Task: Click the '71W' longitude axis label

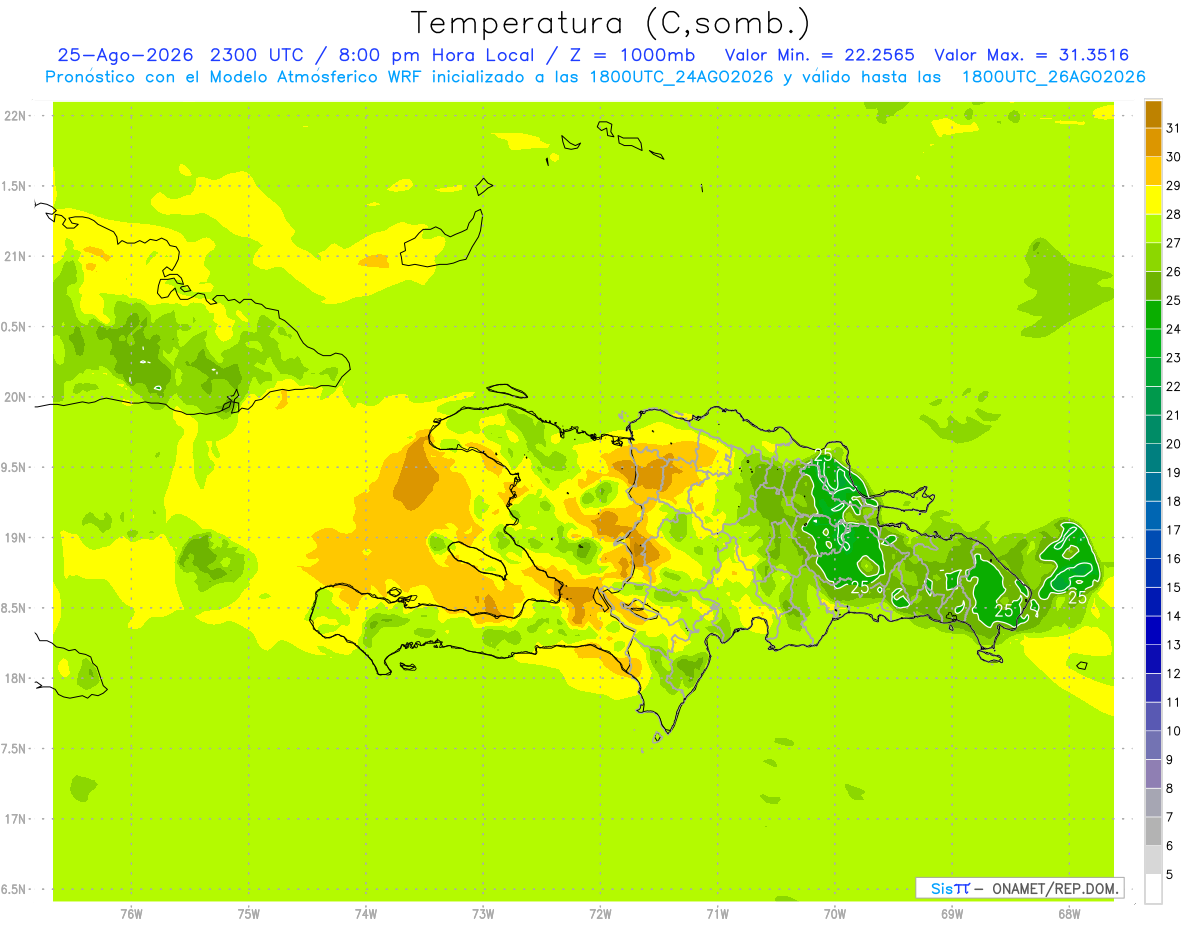Action: click(x=717, y=913)
